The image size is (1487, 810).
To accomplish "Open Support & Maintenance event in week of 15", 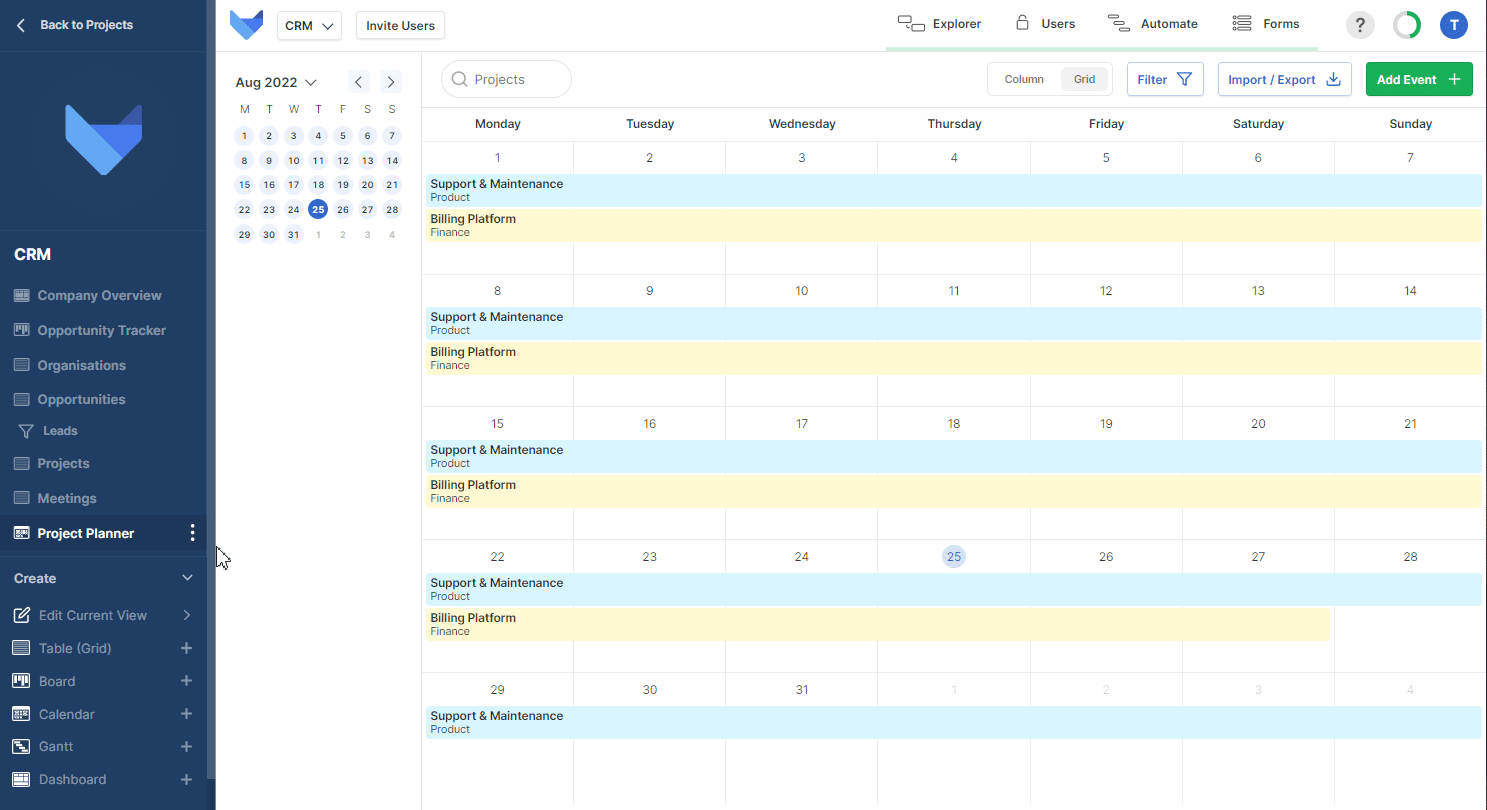I will coord(954,456).
